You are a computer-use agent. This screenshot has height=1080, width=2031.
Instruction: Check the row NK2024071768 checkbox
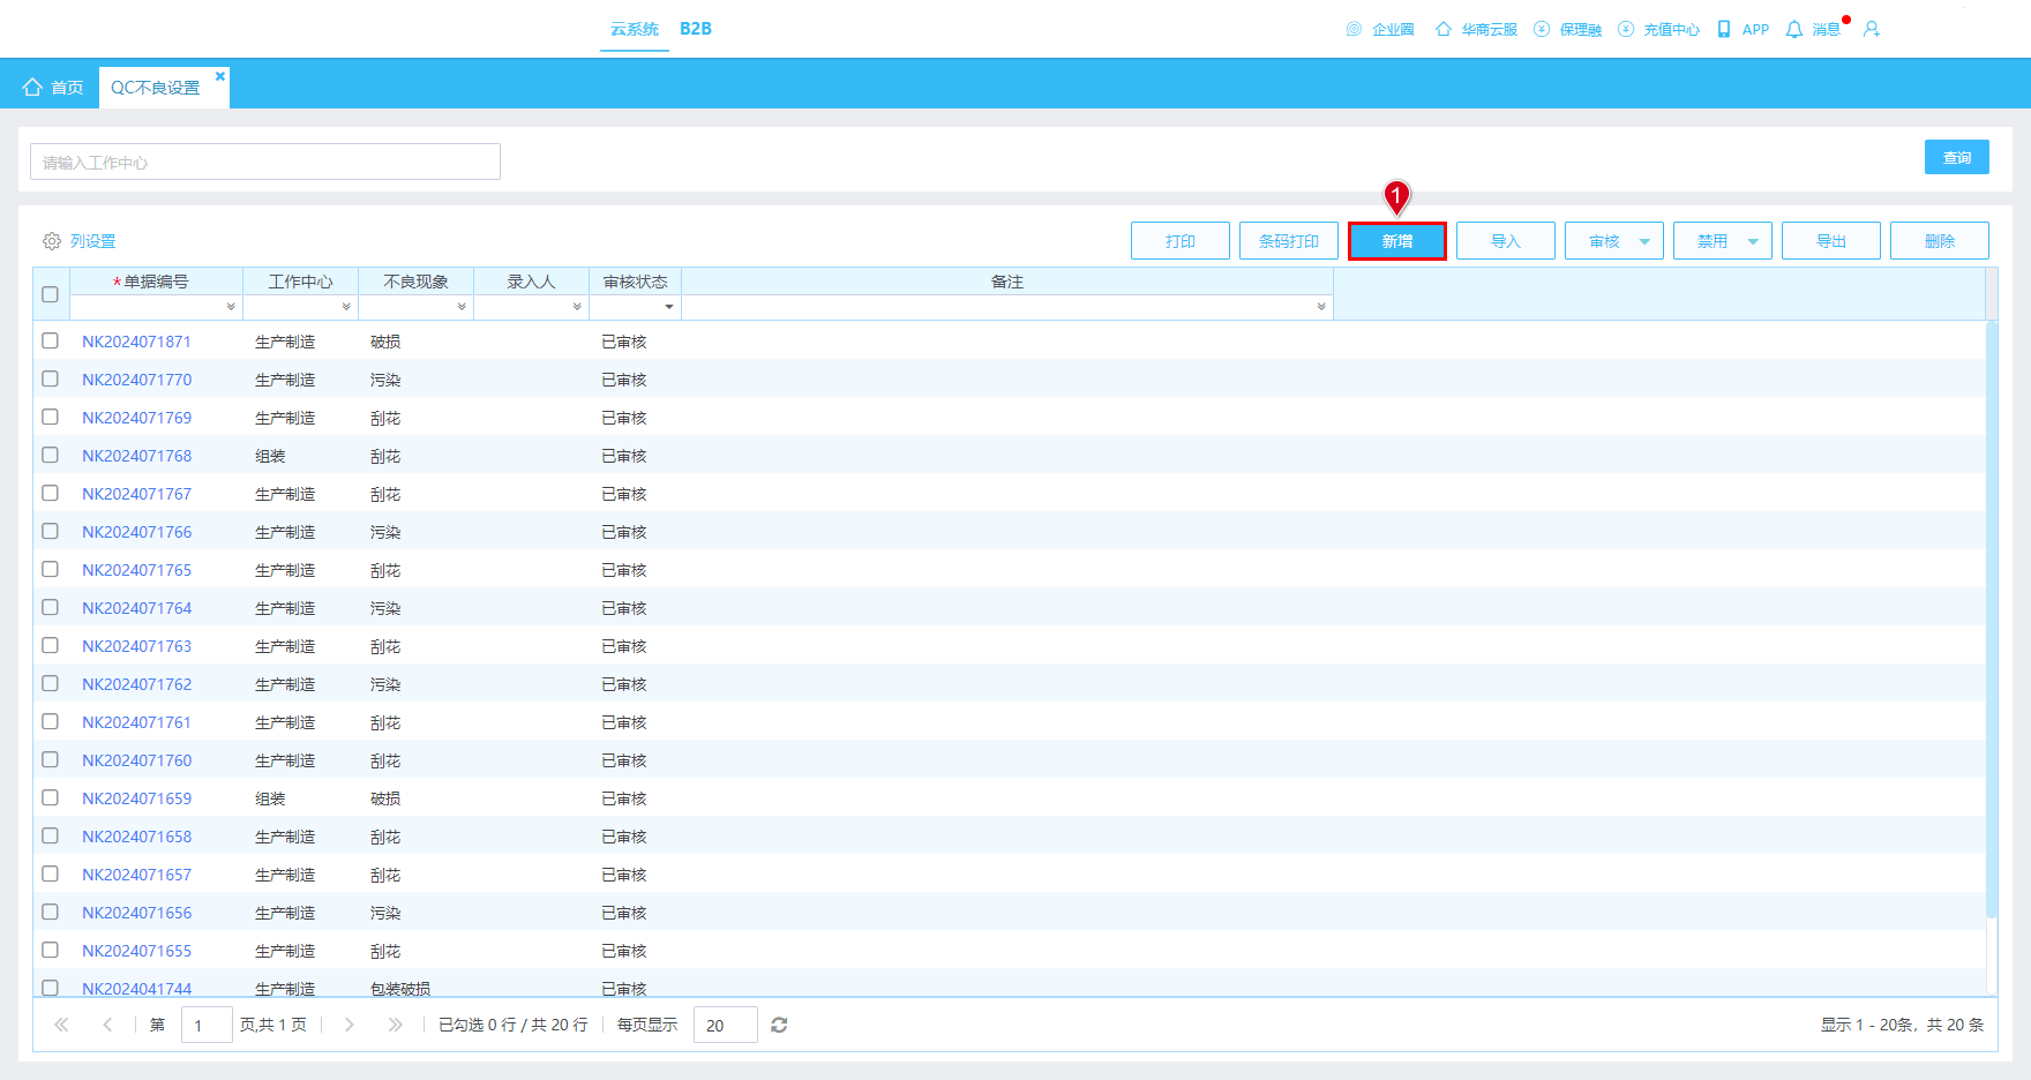pos(50,455)
